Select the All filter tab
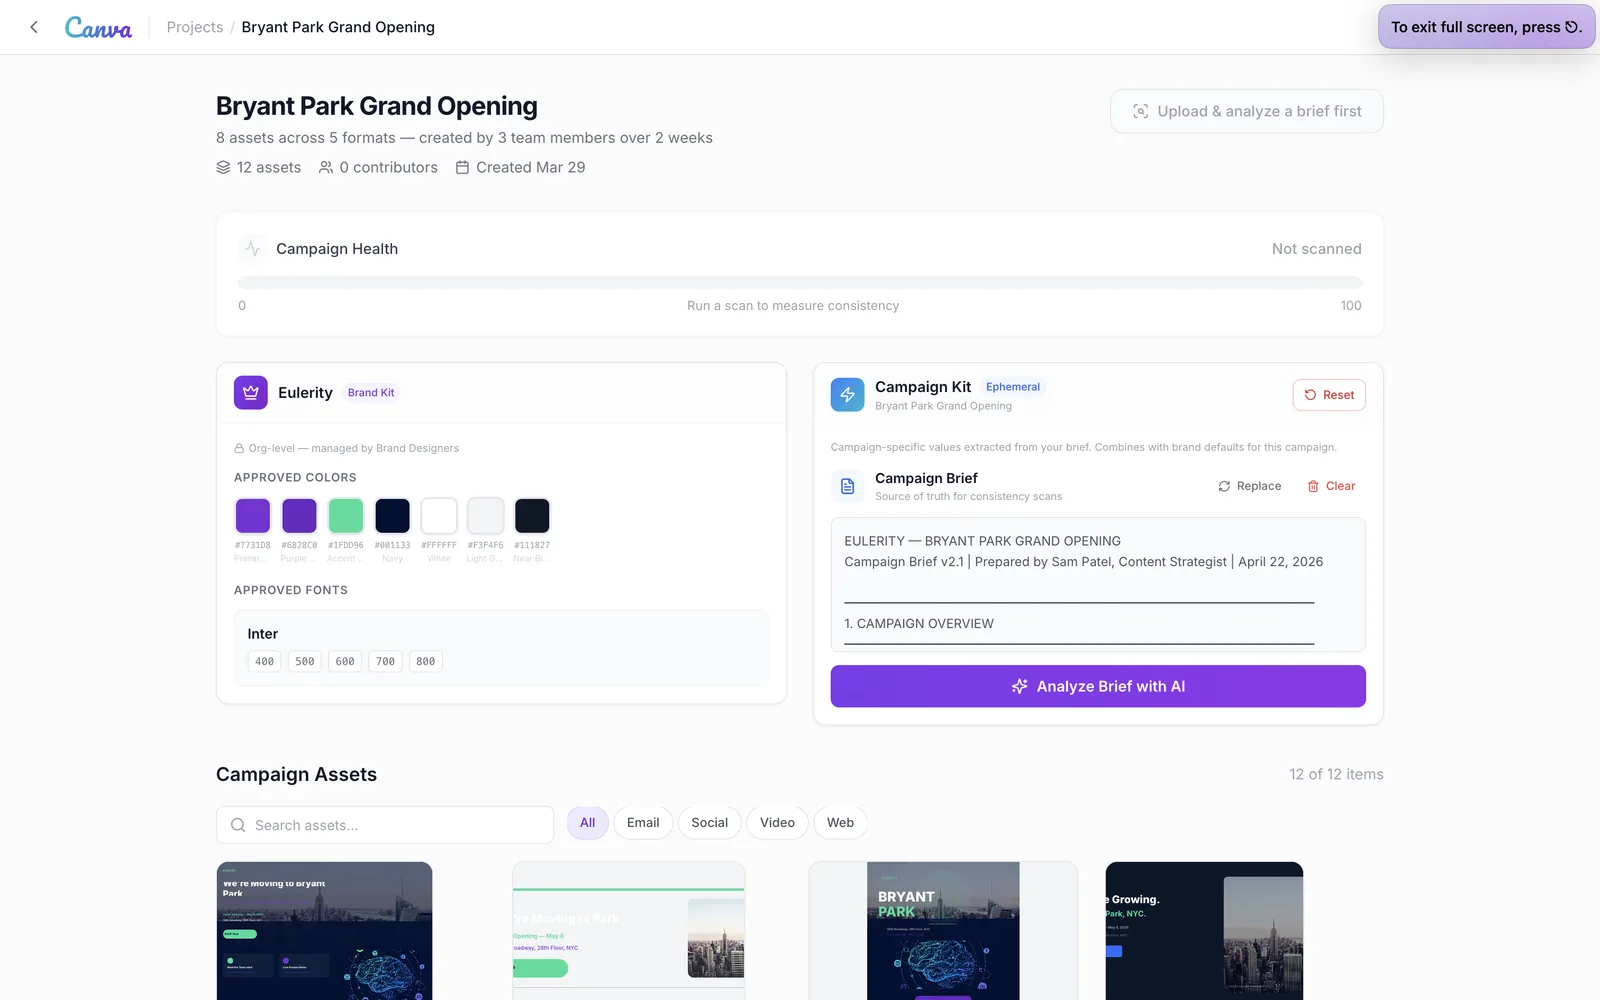The image size is (1600, 1000). pyautogui.click(x=587, y=823)
